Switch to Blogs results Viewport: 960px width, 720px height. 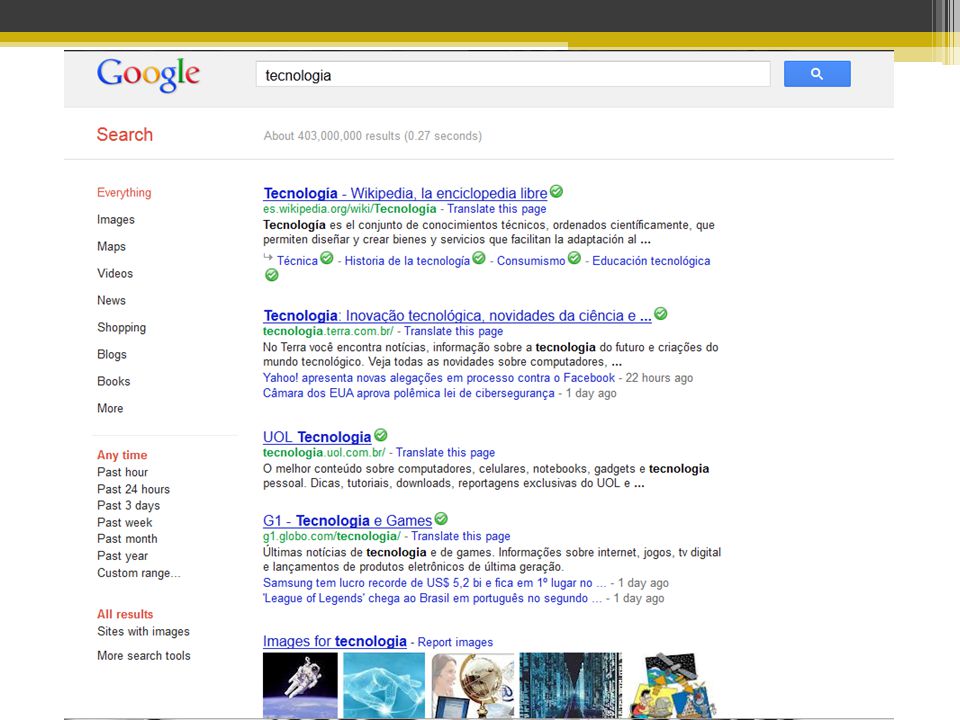112,354
